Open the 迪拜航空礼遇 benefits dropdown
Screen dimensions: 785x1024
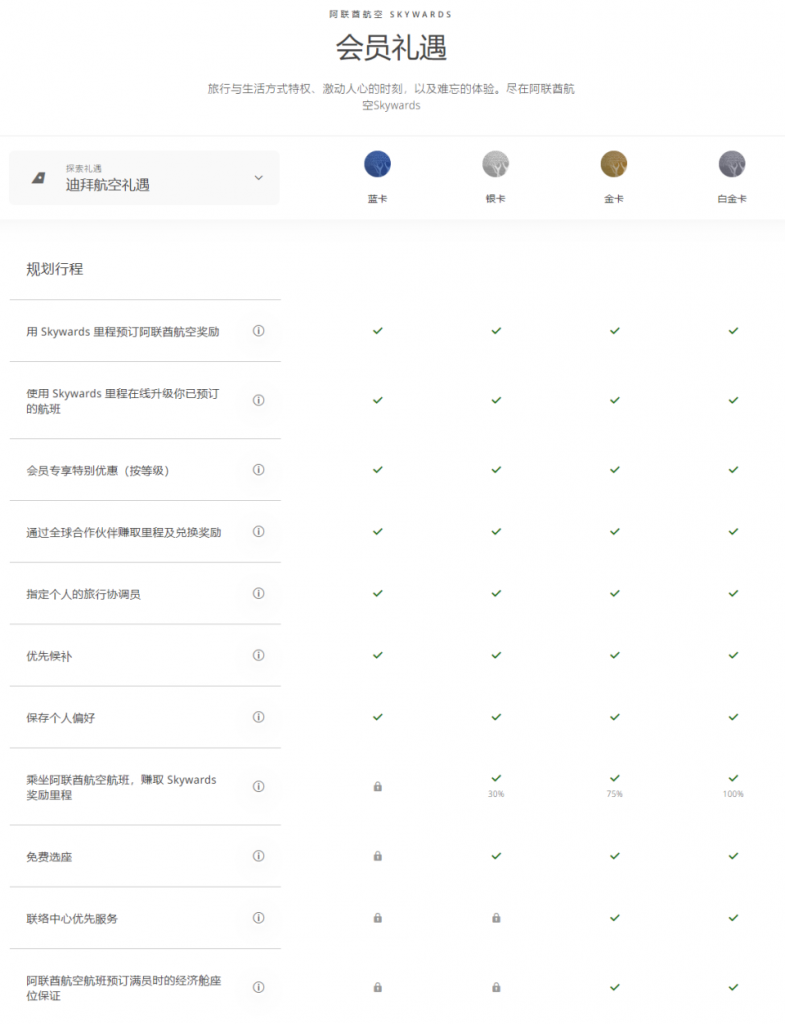144,178
